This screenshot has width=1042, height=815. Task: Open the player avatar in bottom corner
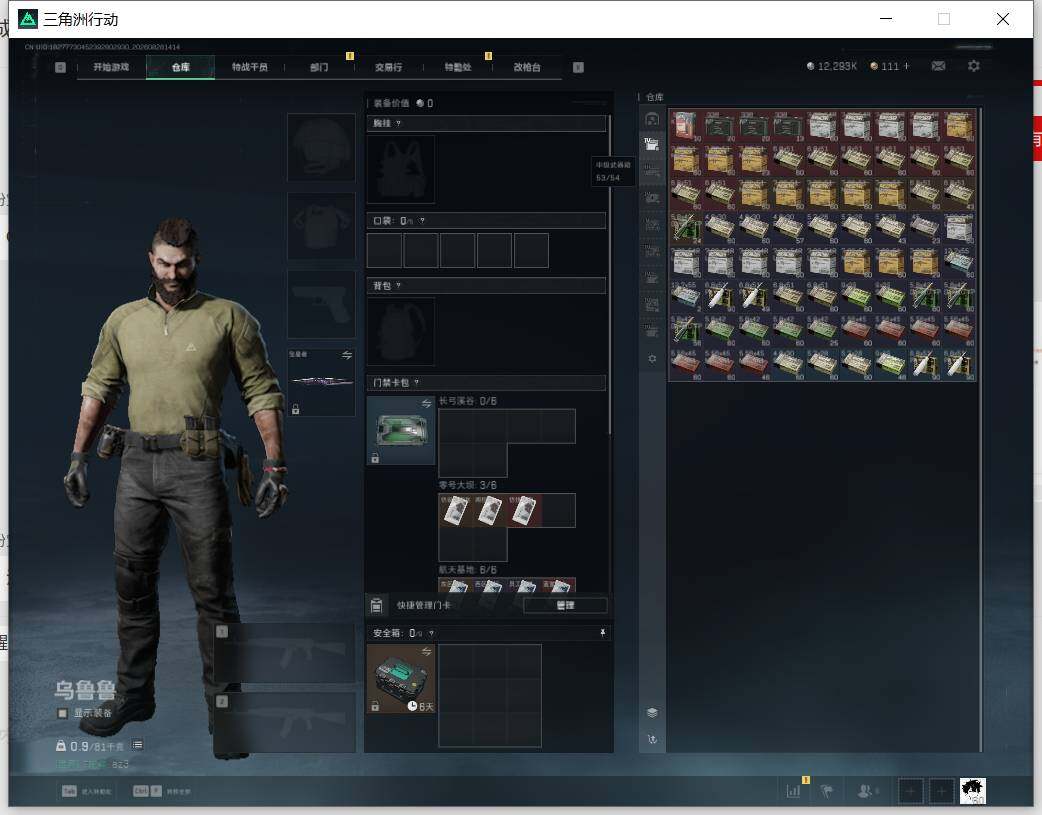(973, 791)
